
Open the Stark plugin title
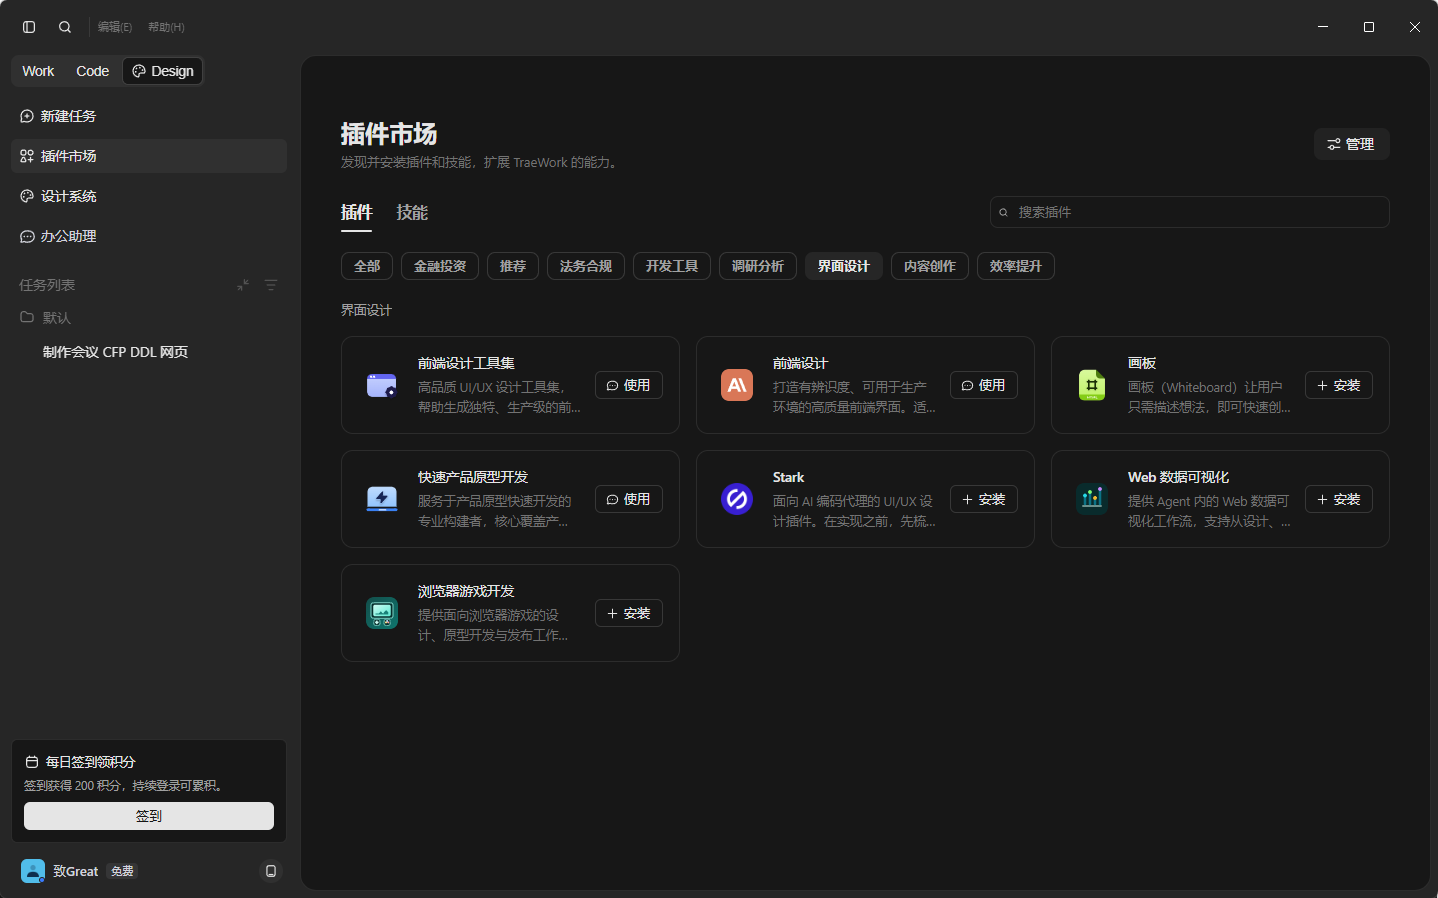click(x=788, y=477)
